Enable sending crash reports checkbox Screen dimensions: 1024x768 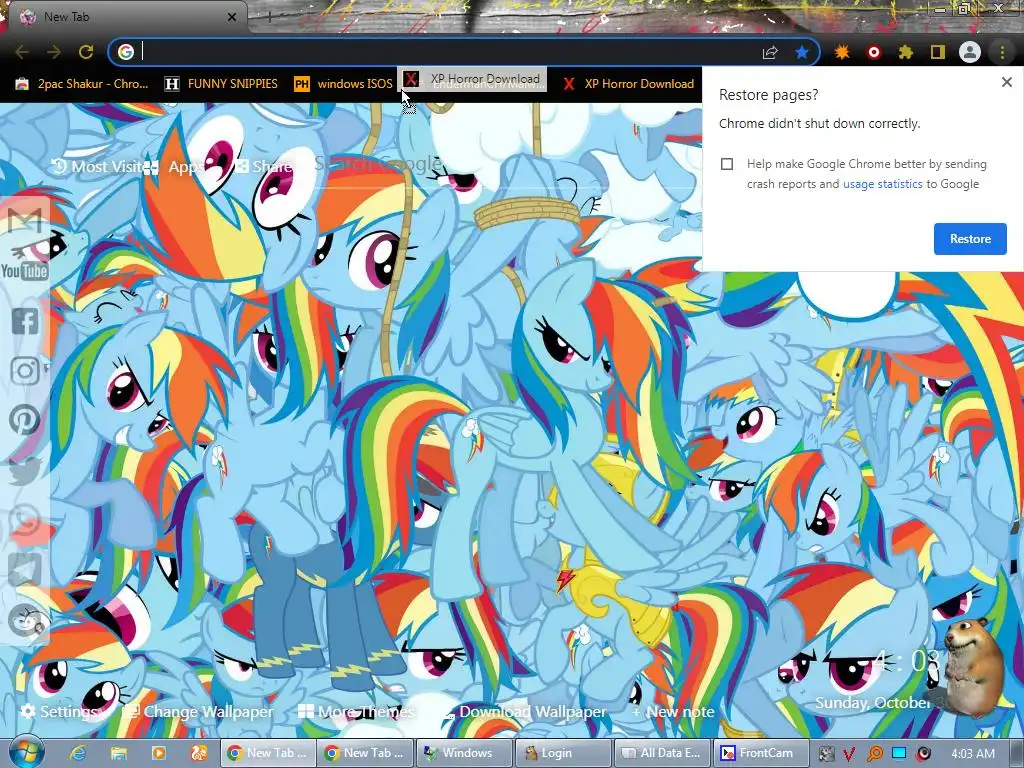pyautogui.click(x=727, y=164)
